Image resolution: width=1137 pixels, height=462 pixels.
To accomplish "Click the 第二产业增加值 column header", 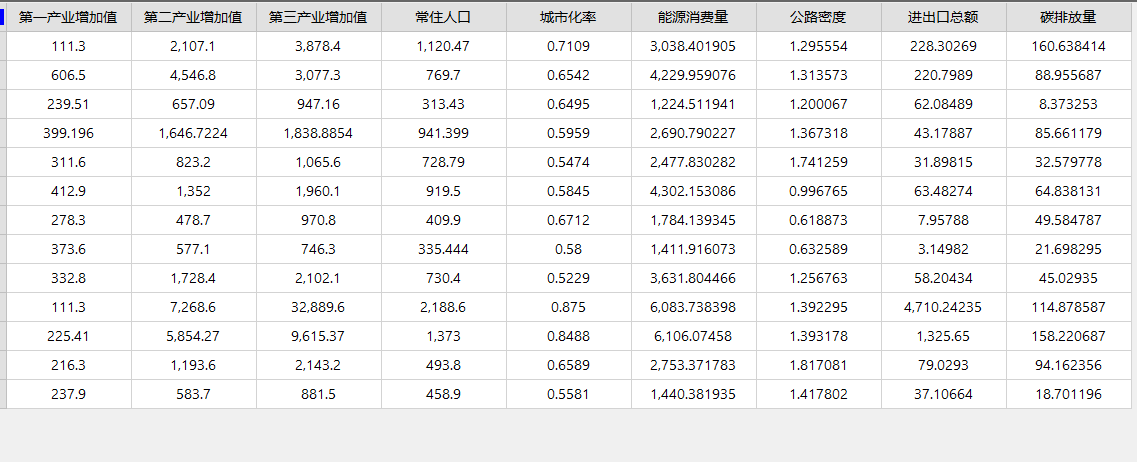I will pos(194,17).
